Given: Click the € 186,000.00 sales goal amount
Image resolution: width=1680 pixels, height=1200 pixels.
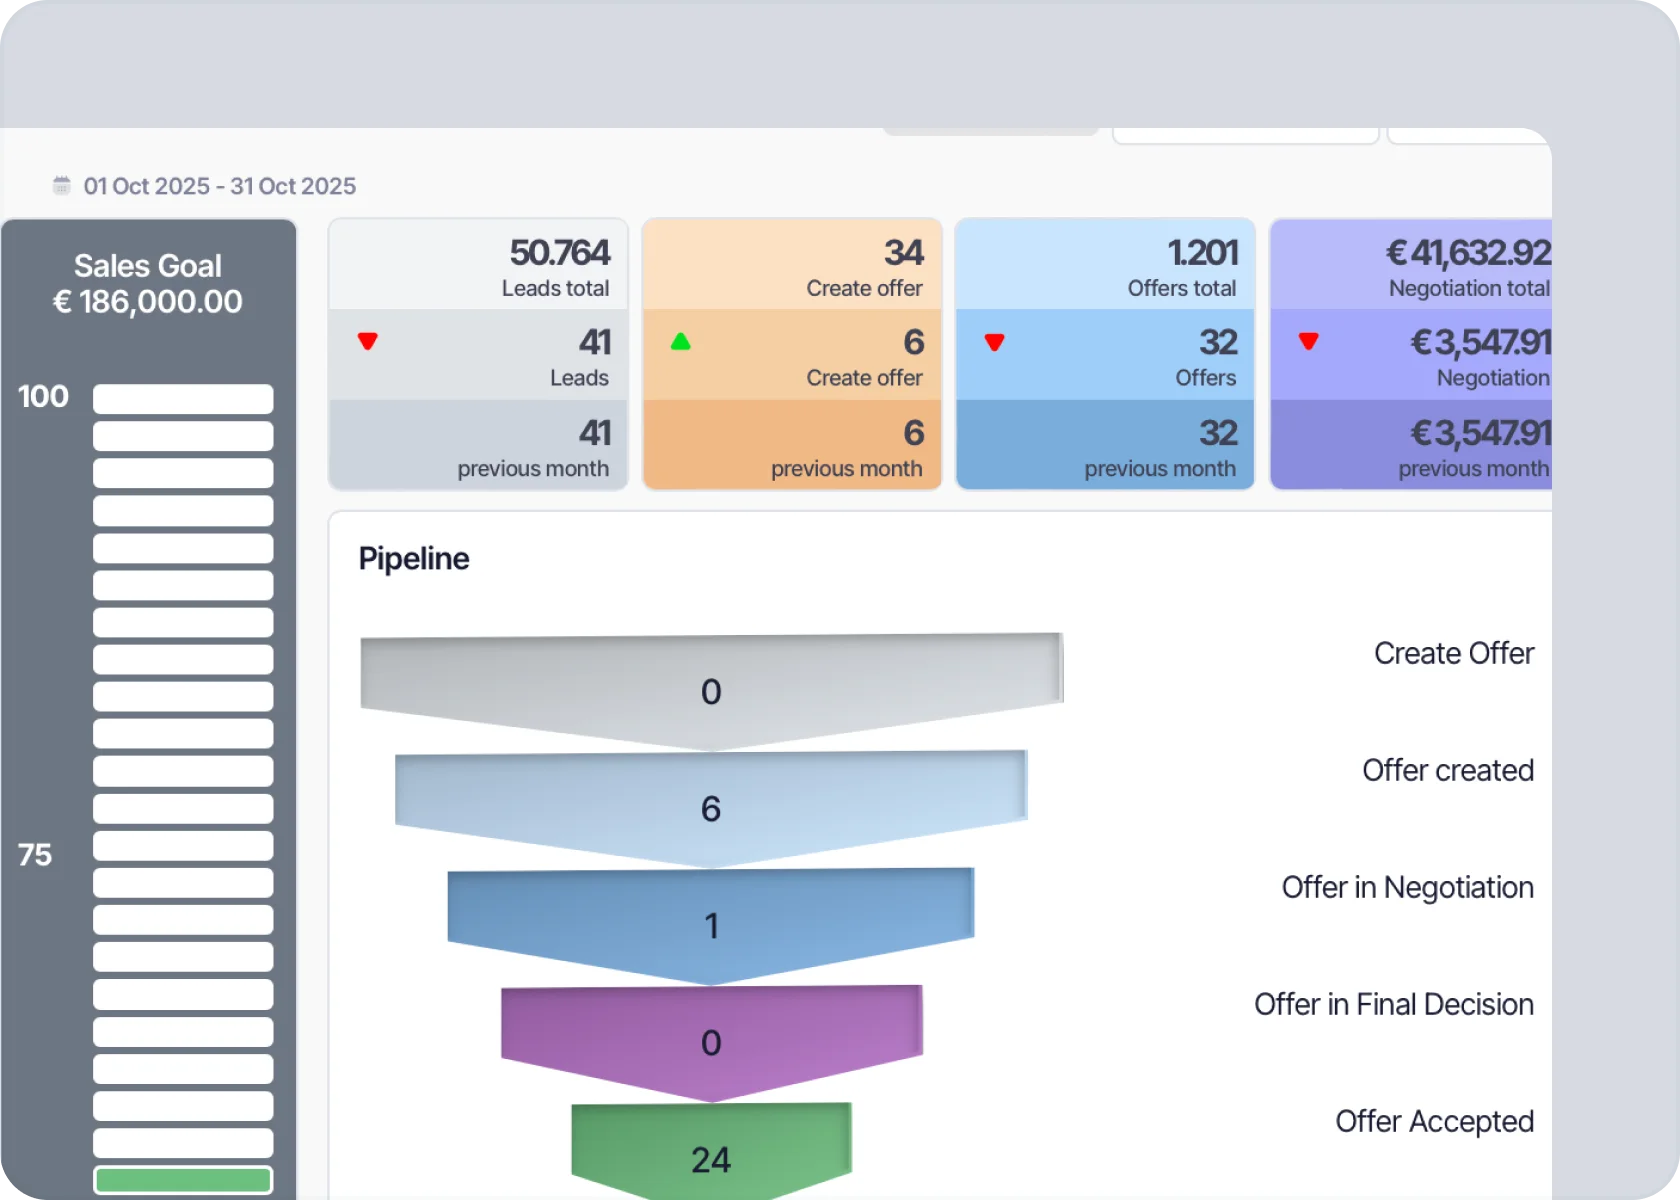Looking at the screenshot, I should (148, 302).
